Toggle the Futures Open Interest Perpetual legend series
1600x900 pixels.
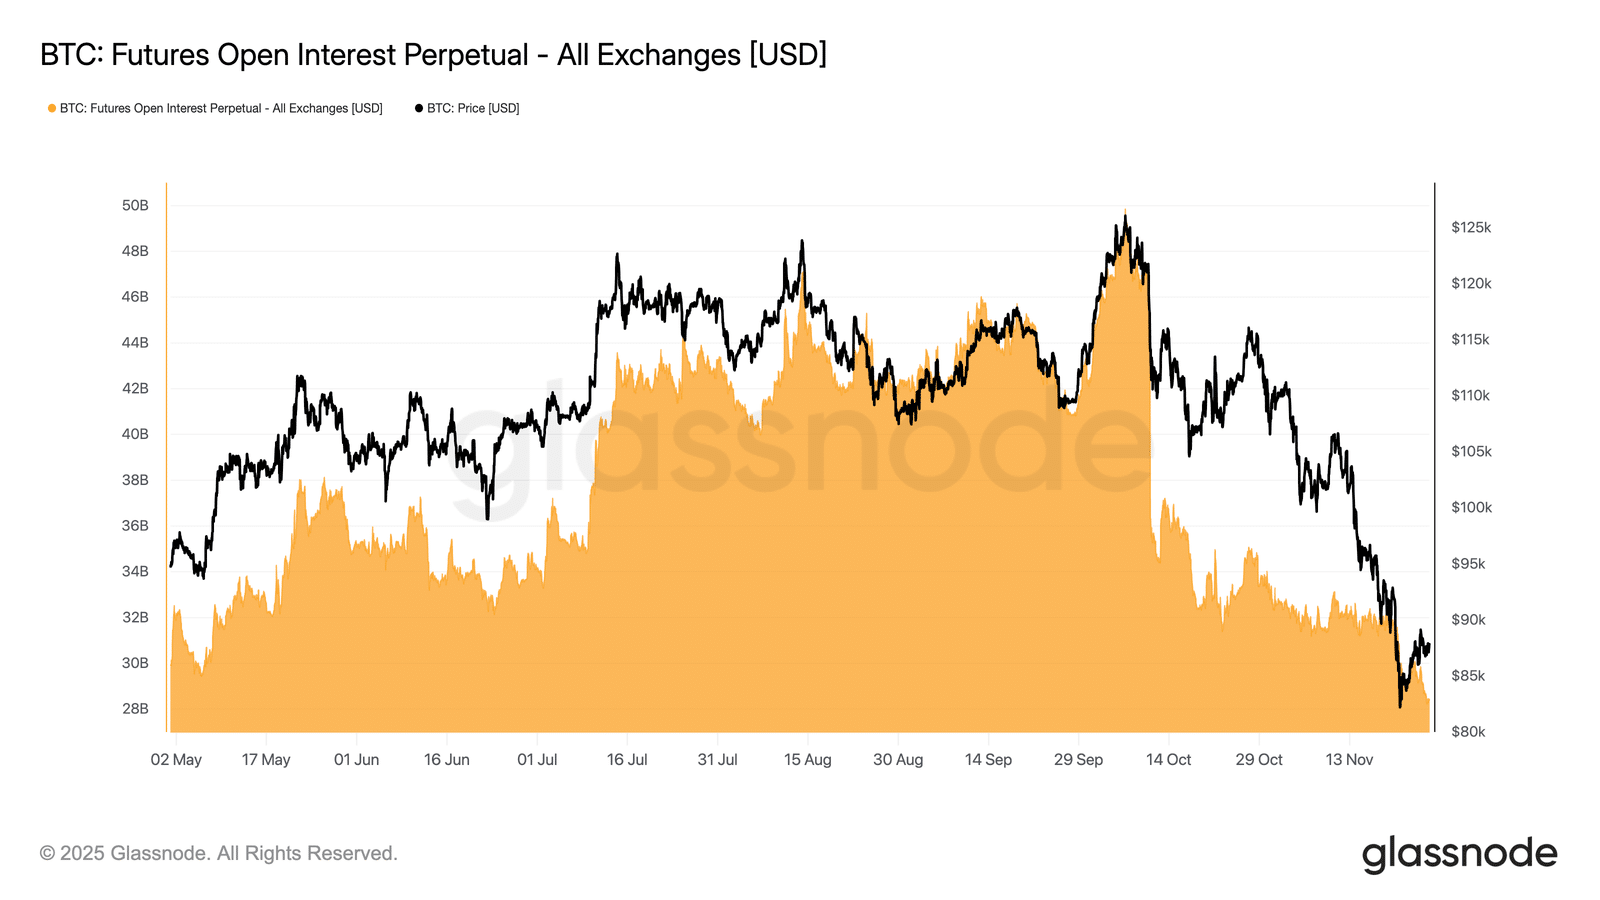tap(221, 108)
